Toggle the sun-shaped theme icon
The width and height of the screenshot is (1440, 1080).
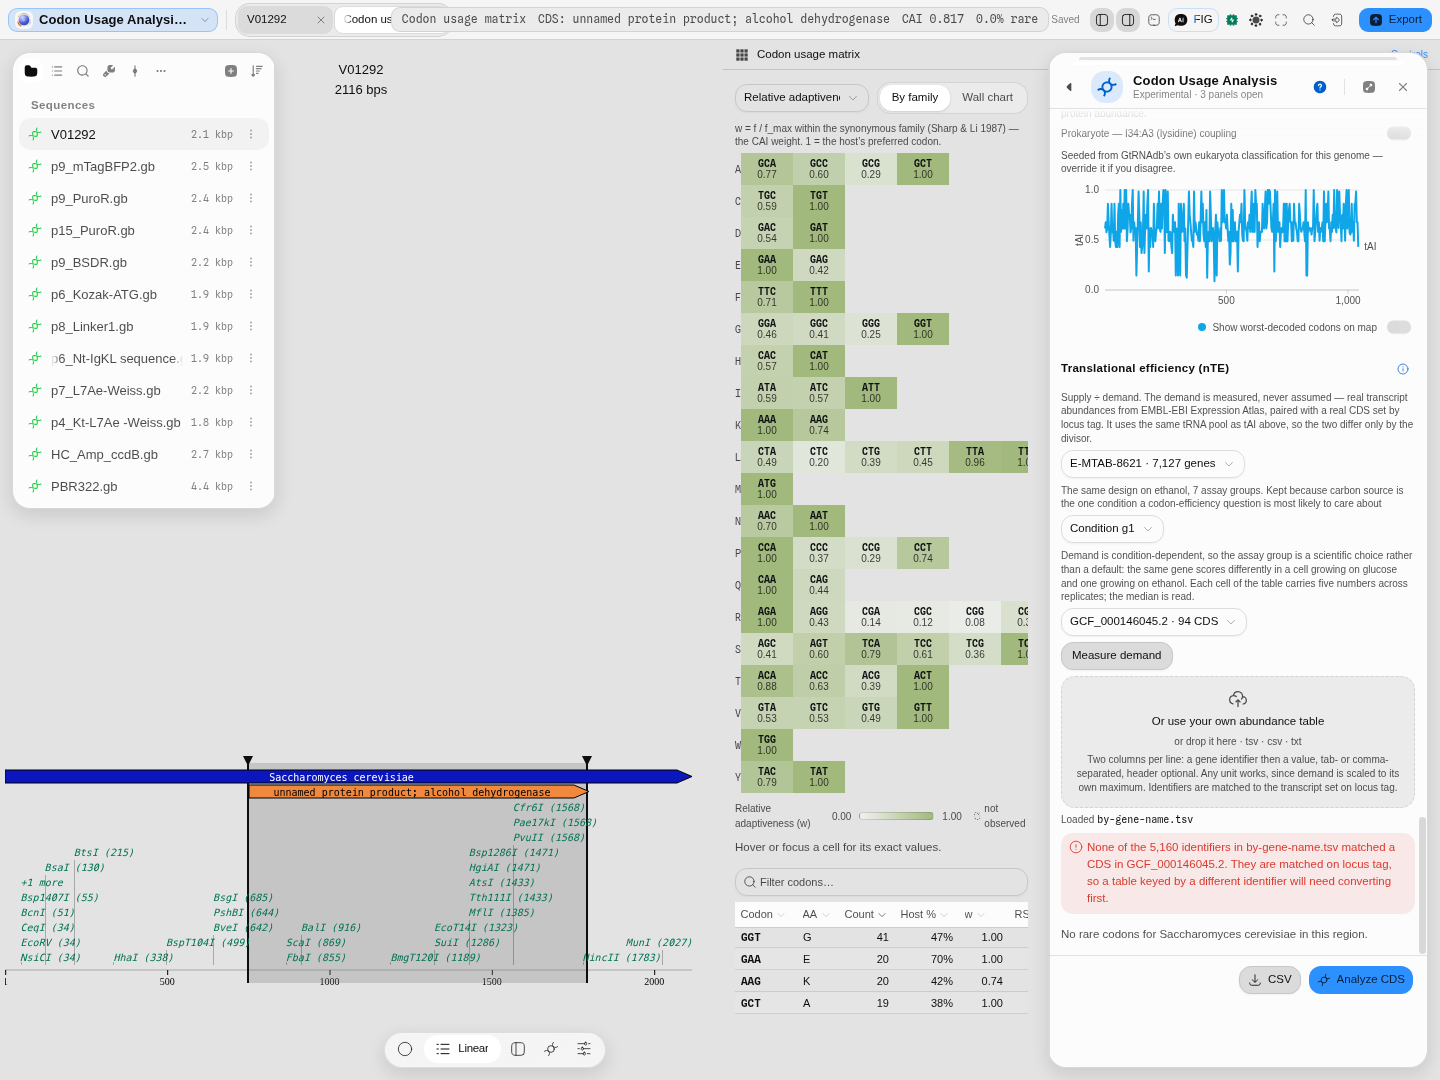[x=1256, y=20]
